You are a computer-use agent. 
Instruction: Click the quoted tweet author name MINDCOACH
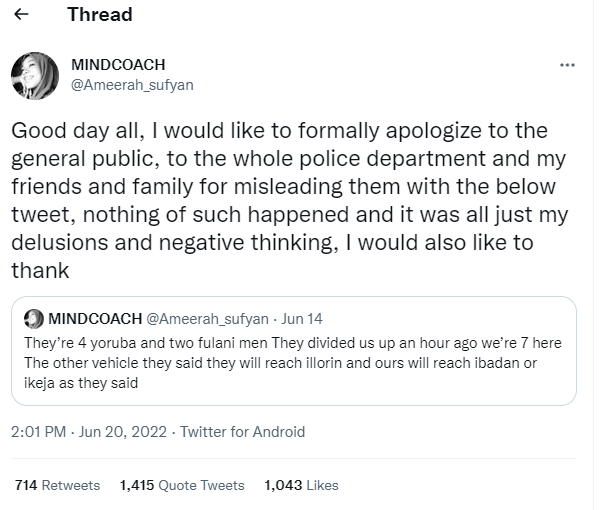(x=95, y=319)
